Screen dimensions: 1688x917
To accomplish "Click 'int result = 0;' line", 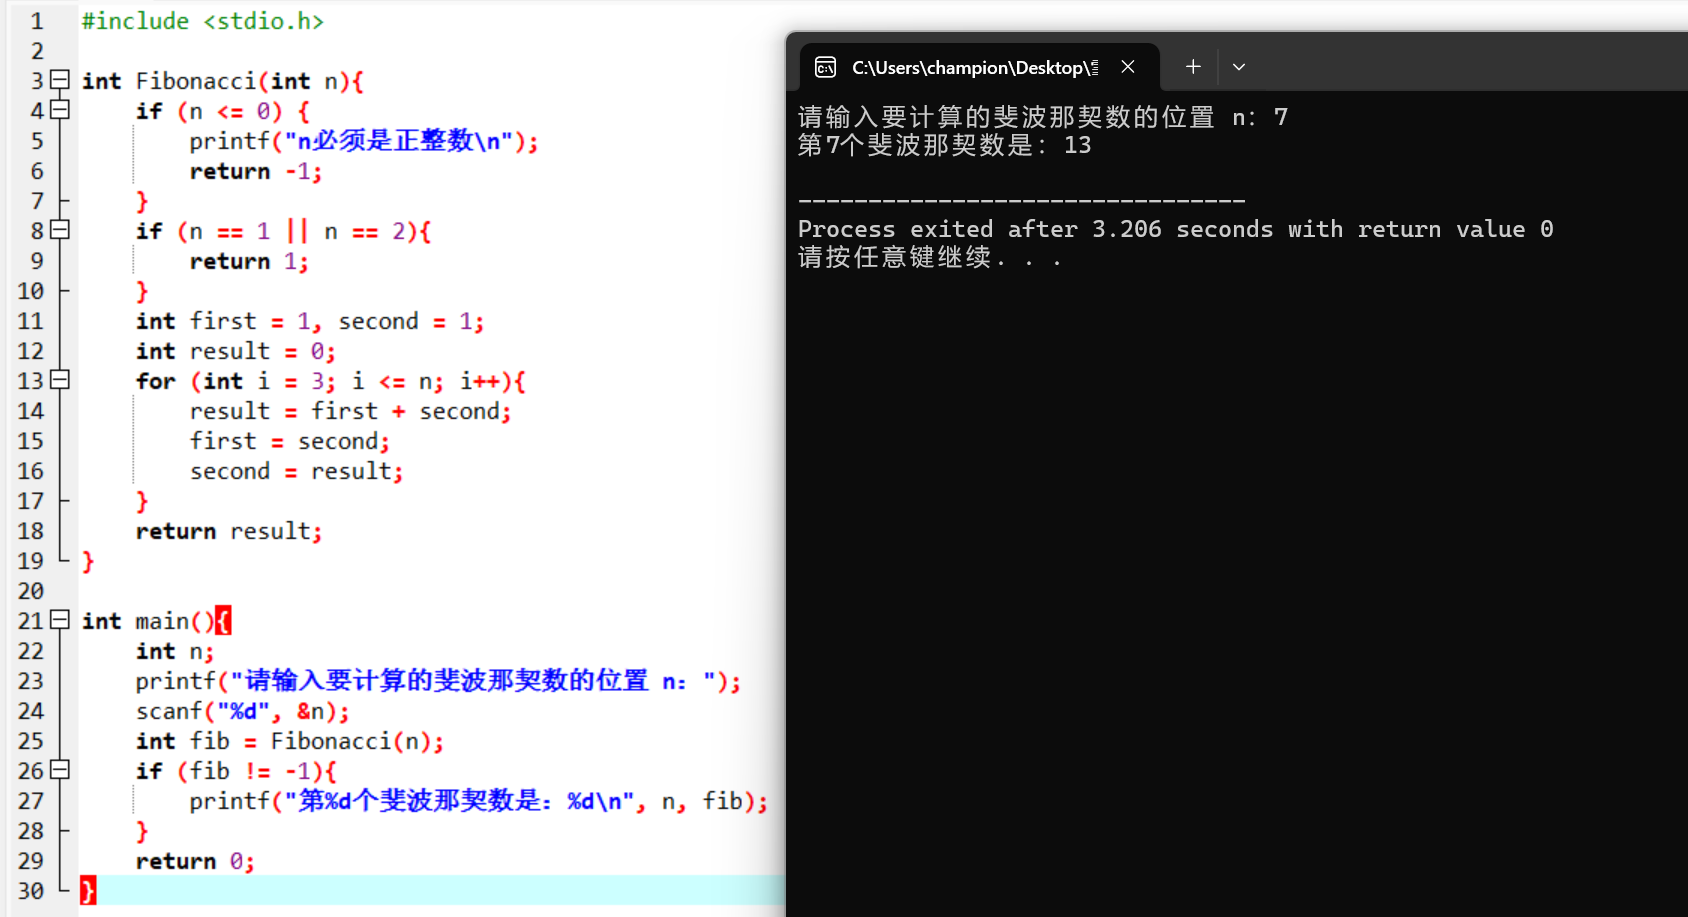I will coord(236,351).
